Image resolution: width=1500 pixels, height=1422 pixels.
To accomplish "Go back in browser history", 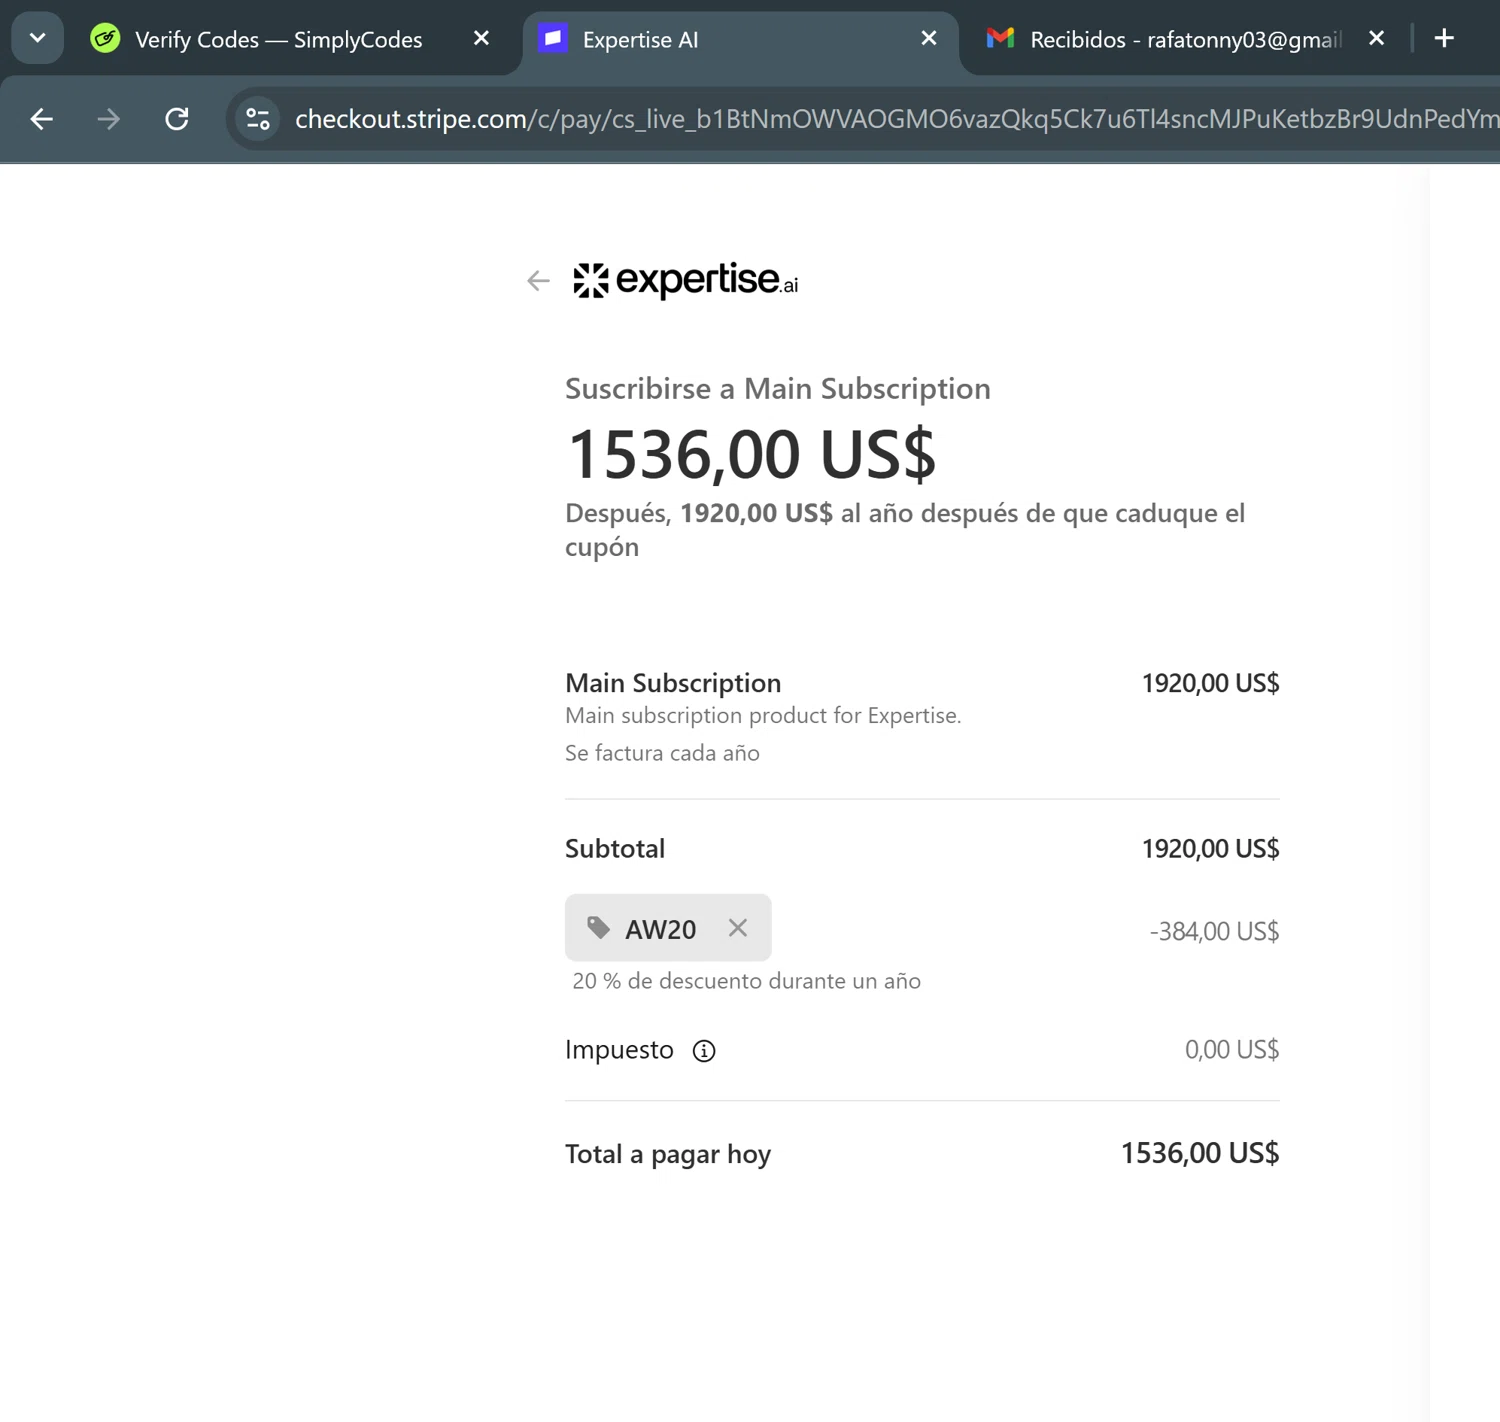I will (x=42, y=119).
